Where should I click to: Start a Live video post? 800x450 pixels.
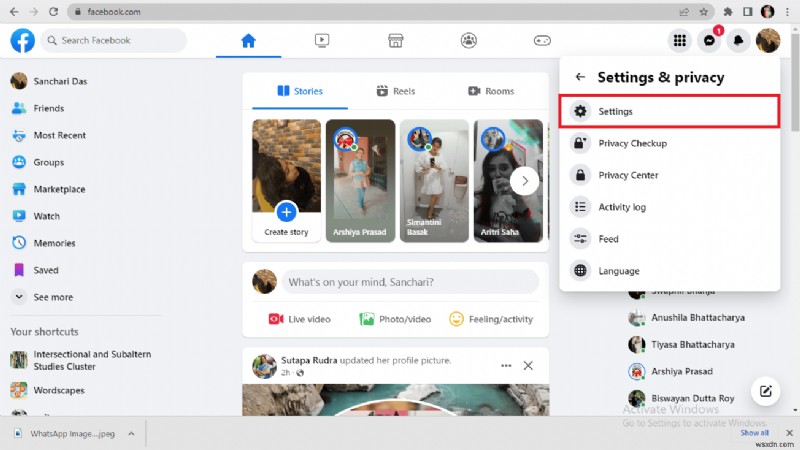[x=299, y=319]
